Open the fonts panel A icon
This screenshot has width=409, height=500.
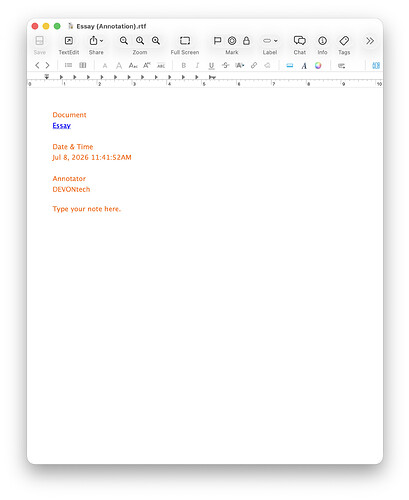pyautogui.click(x=304, y=66)
